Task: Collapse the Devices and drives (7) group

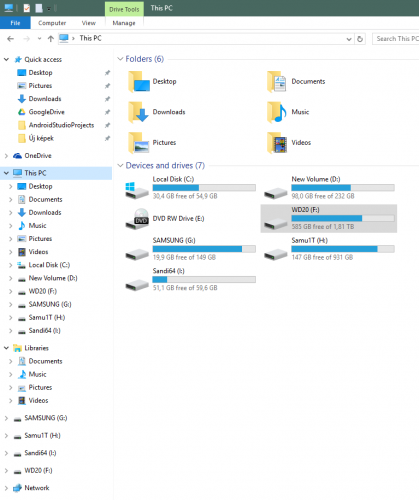Action: pos(120,166)
